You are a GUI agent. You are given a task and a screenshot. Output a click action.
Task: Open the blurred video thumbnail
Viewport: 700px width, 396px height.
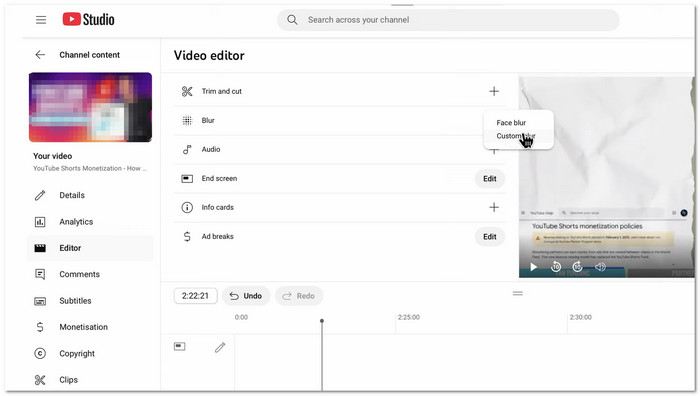point(90,107)
